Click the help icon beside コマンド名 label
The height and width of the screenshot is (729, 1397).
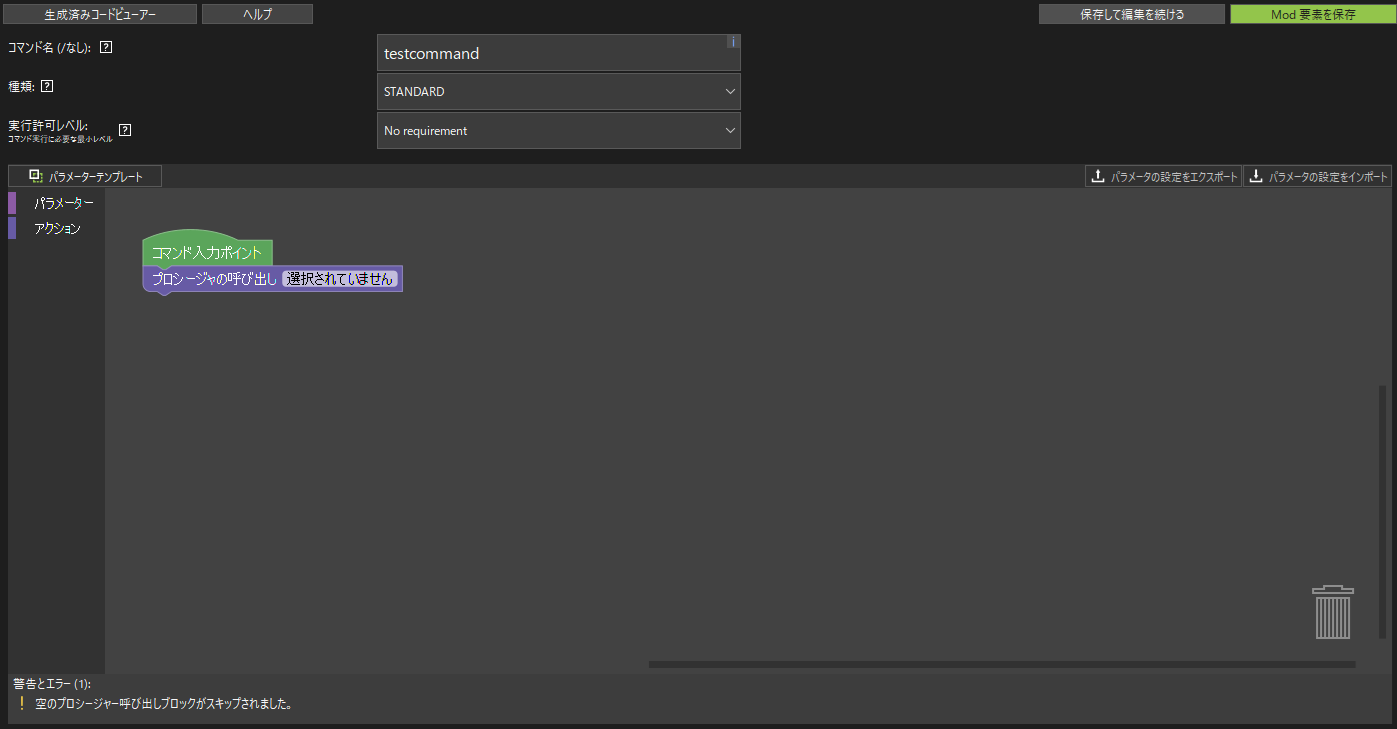click(106, 47)
